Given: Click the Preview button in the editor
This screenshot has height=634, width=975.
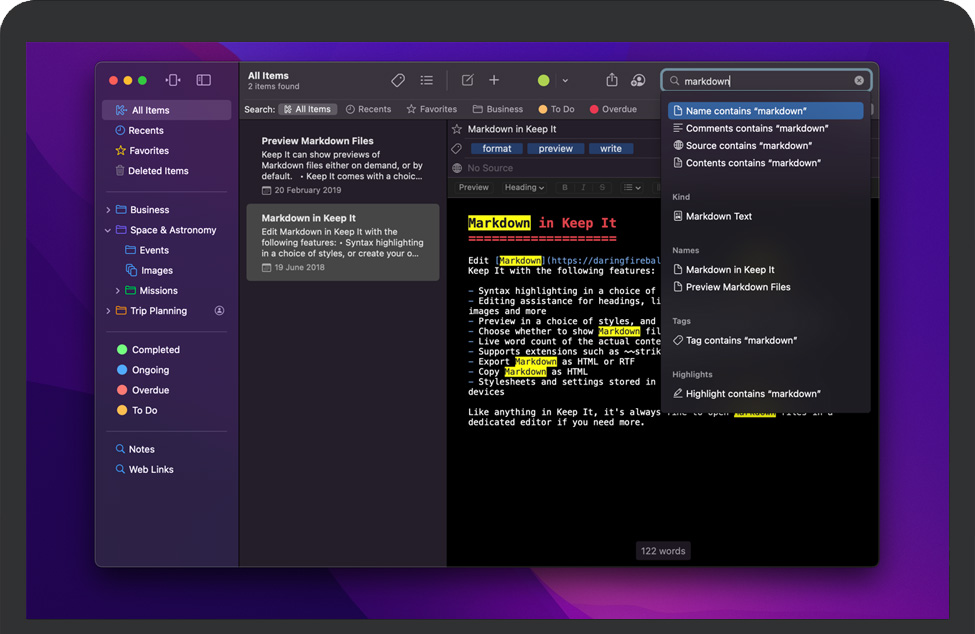Looking at the screenshot, I should click(474, 187).
